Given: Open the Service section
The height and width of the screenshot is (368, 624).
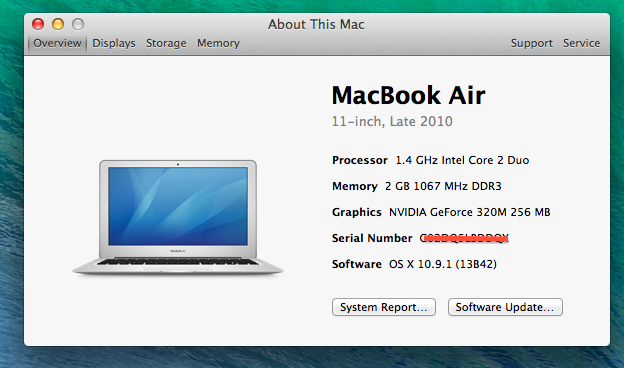Looking at the screenshot, I should point(581,43).
